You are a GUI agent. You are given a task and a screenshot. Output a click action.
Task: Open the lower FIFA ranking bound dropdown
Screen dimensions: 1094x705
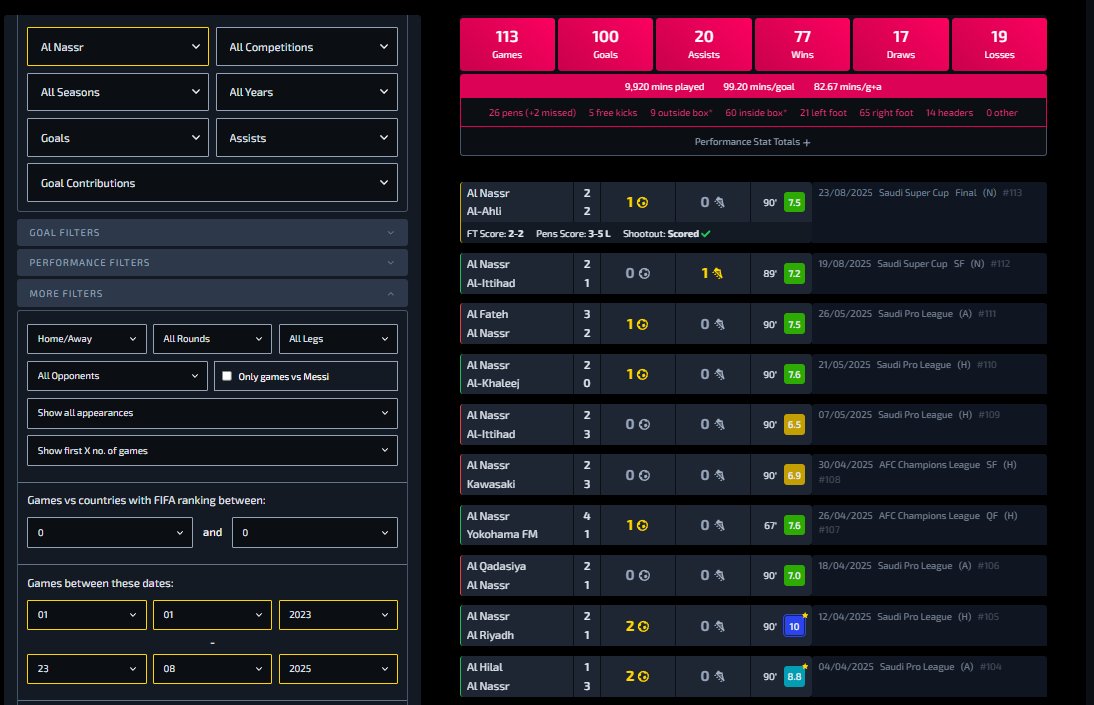(x=110, y=533)
